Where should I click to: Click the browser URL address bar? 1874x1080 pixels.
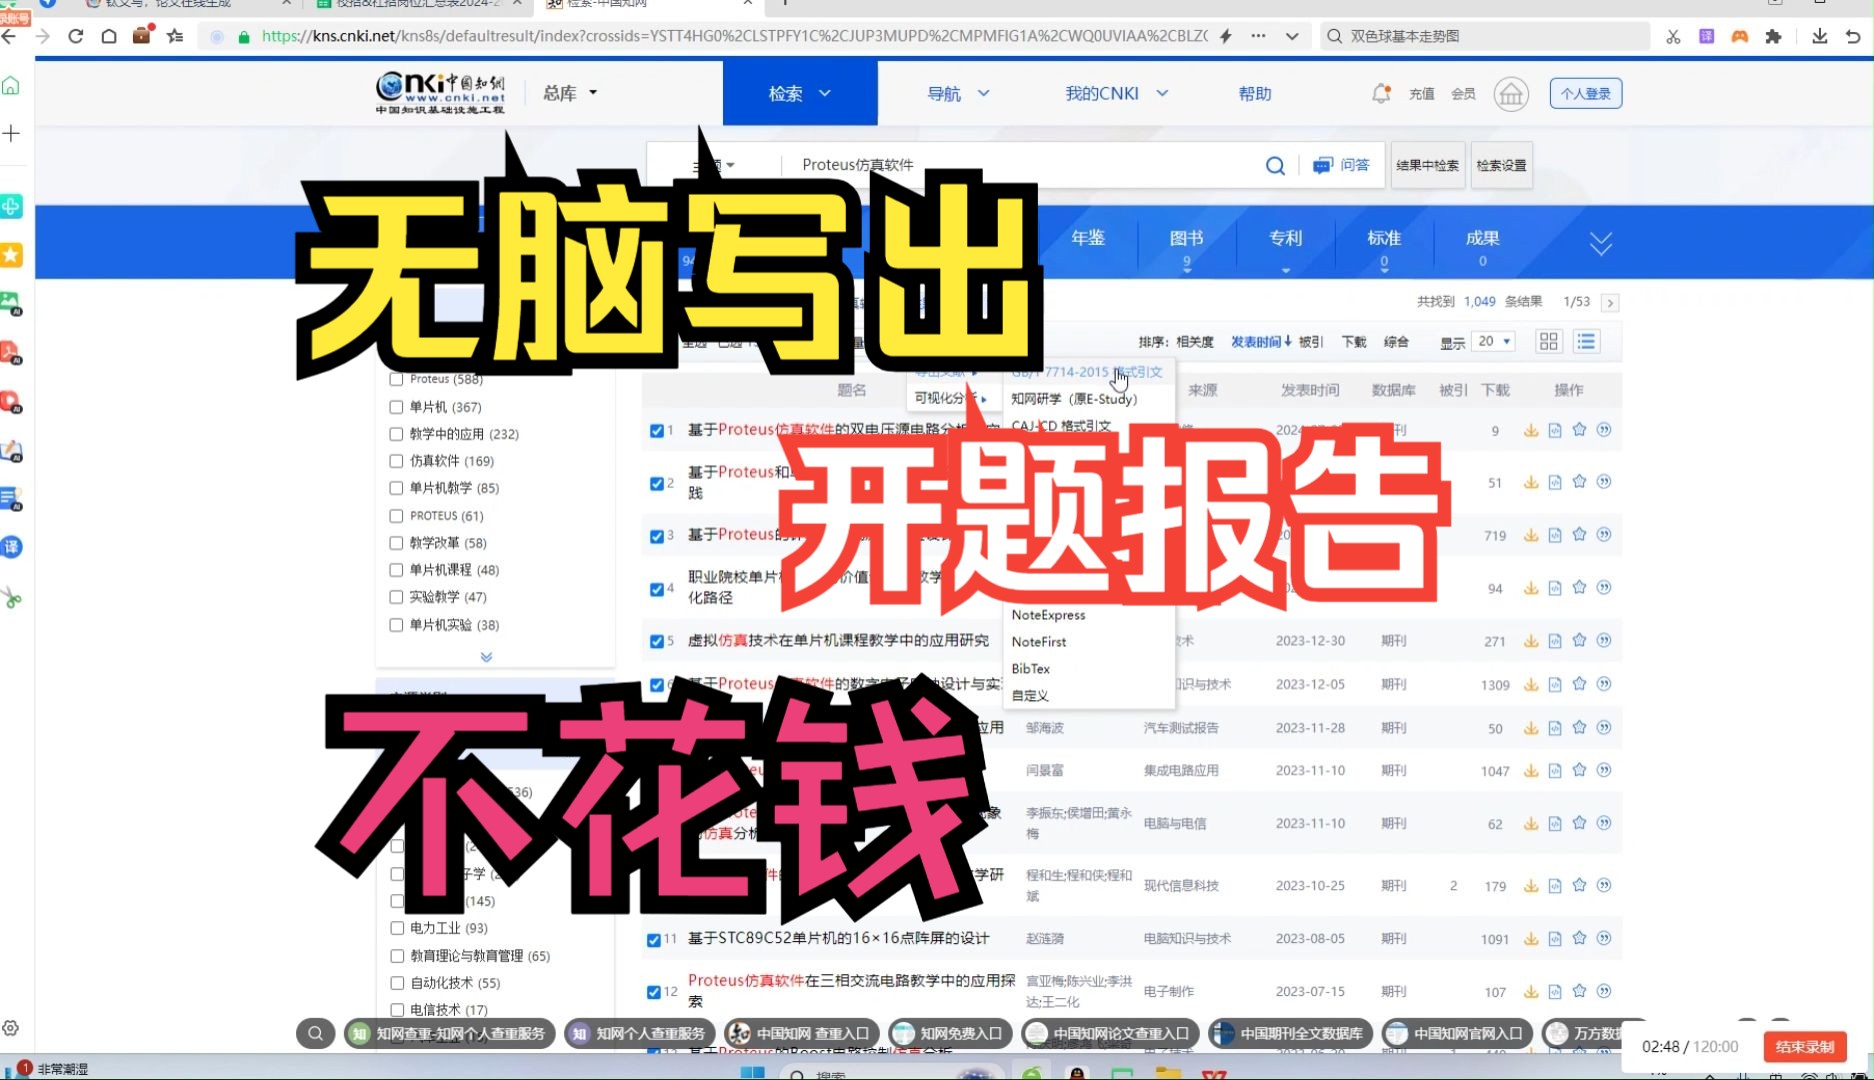coord(734,36)
